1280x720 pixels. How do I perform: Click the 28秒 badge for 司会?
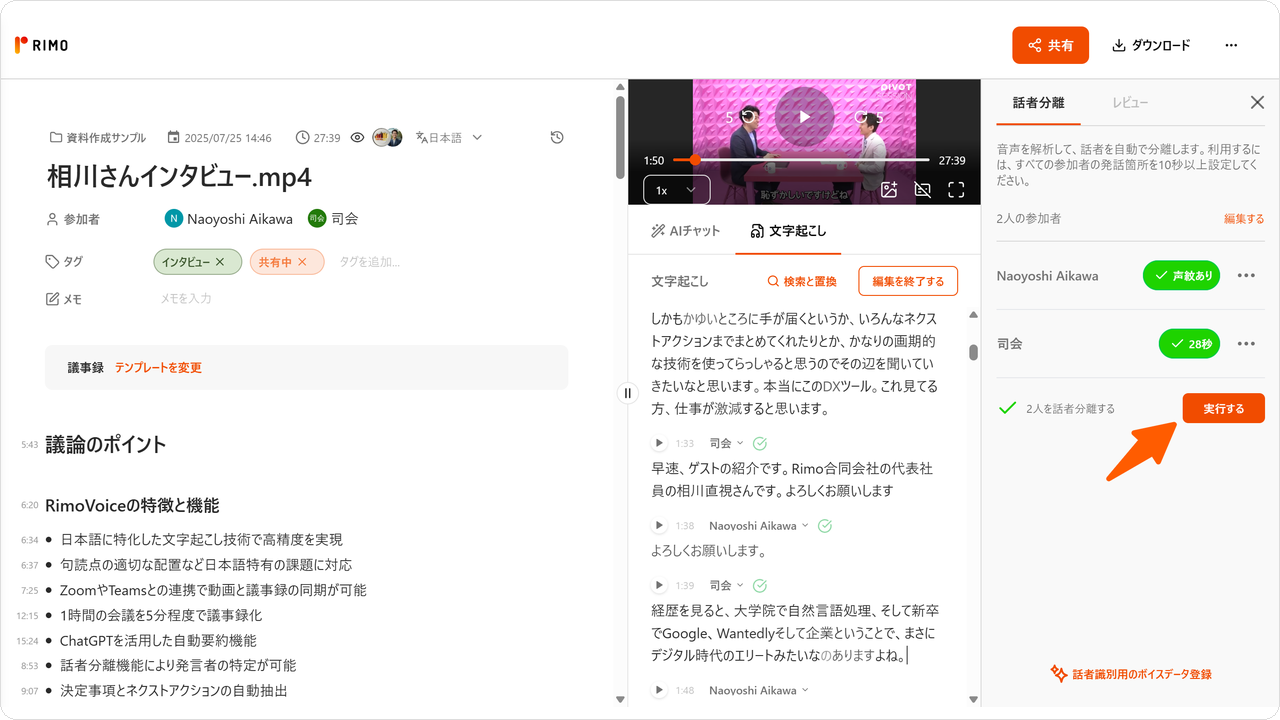[1189, 344]
